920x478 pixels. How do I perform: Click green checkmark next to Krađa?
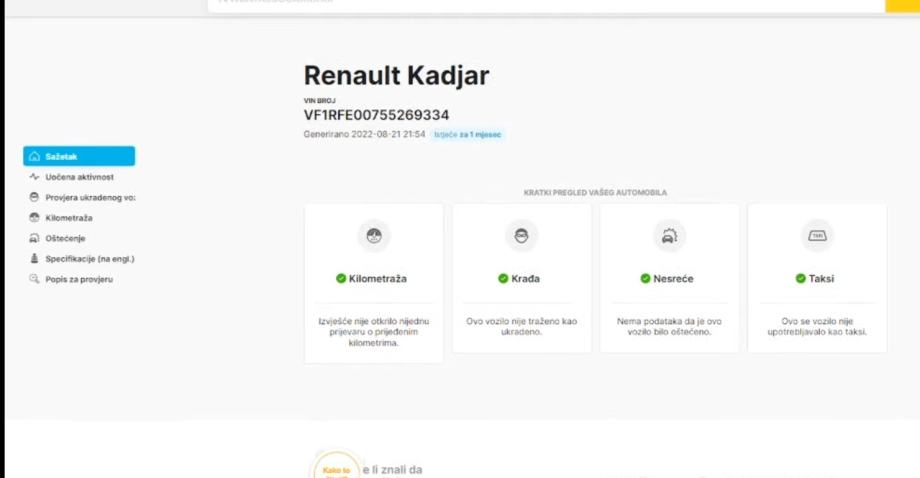click(x=503, y=279)
